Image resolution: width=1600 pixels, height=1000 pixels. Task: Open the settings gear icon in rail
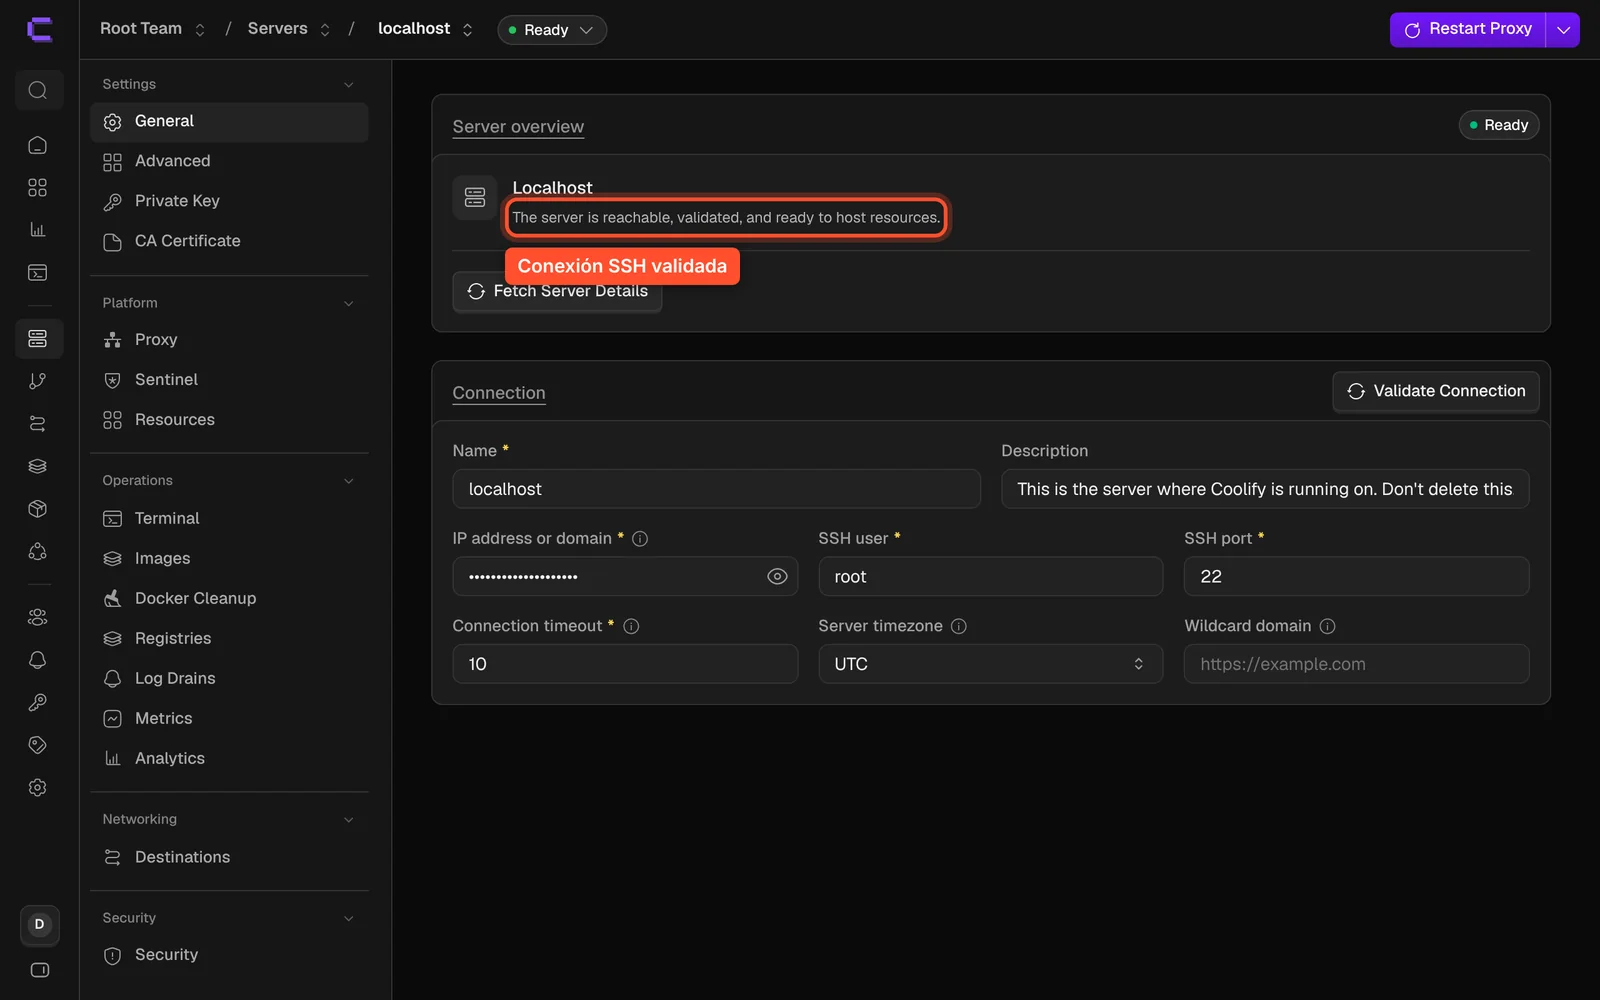point(38,788)
